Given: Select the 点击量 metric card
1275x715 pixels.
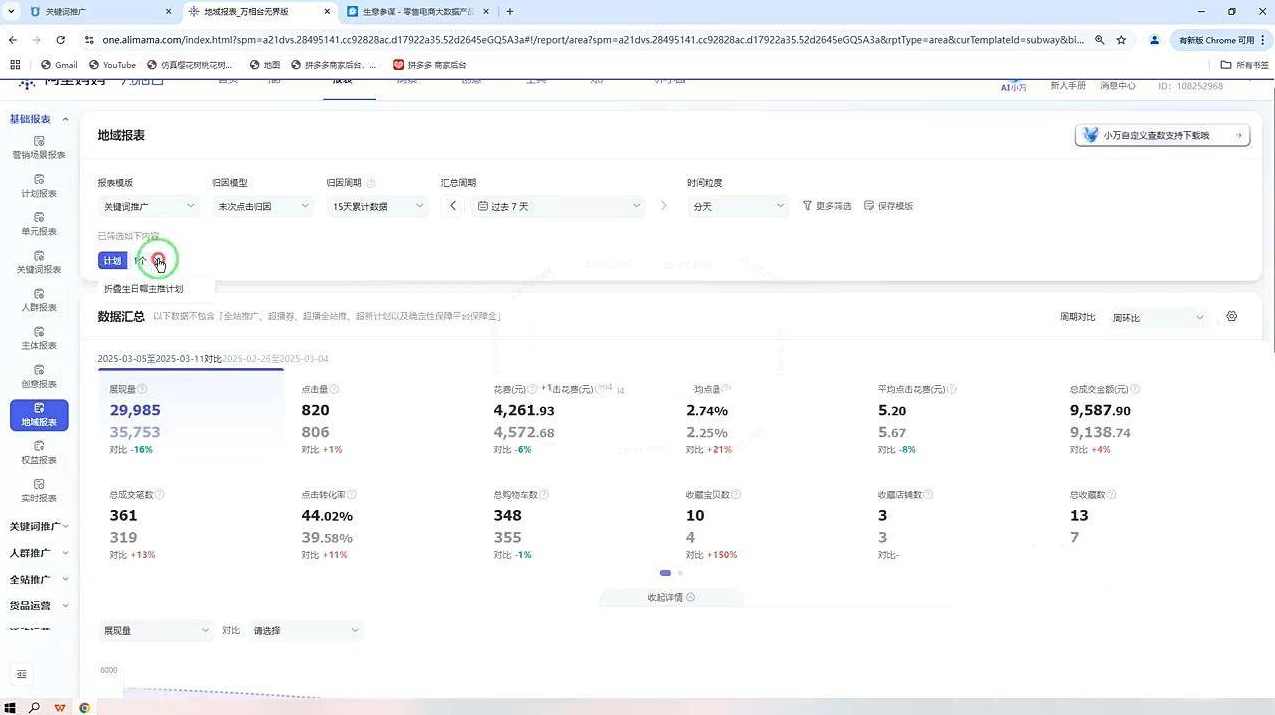Looking at the screenshot, I should pos(382,420).
